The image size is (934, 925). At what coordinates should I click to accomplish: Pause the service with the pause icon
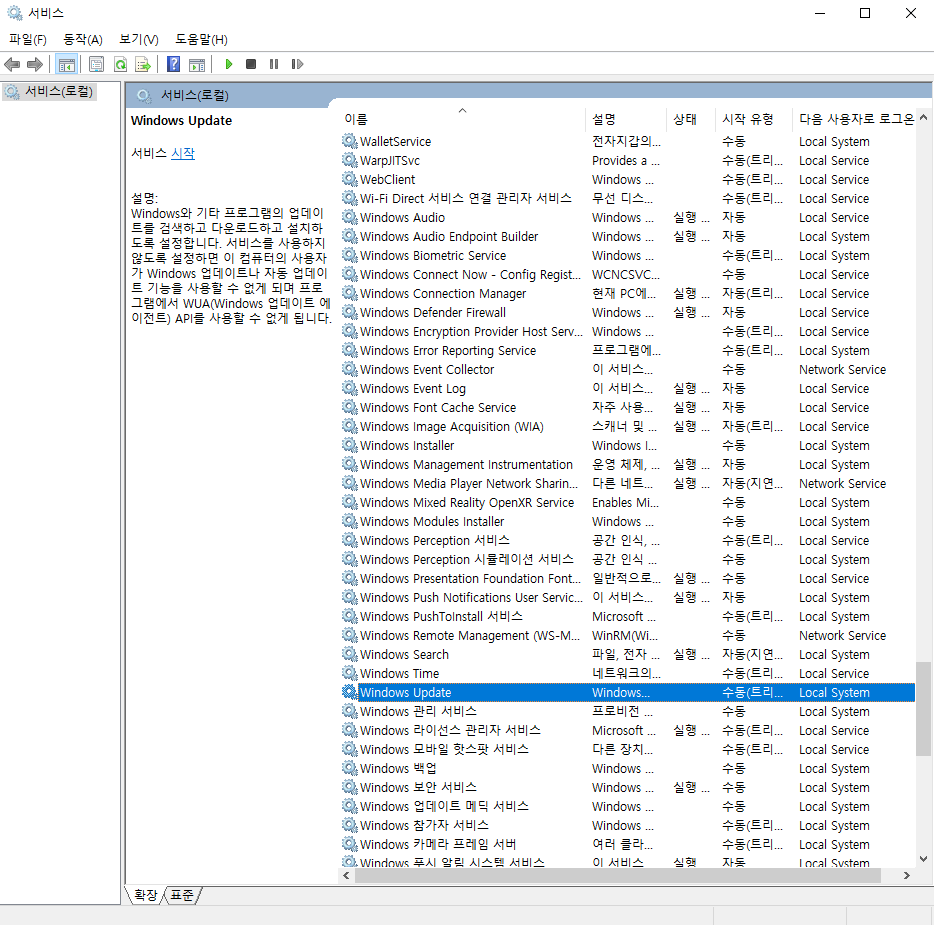click(274, 64)
